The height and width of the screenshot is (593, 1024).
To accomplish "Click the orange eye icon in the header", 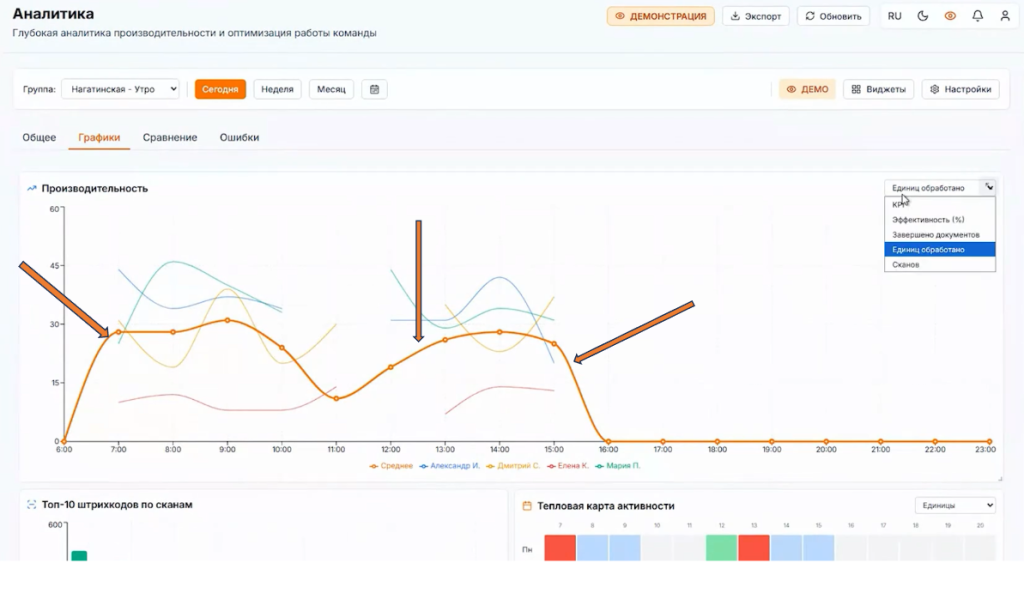I will click(950, 16).
